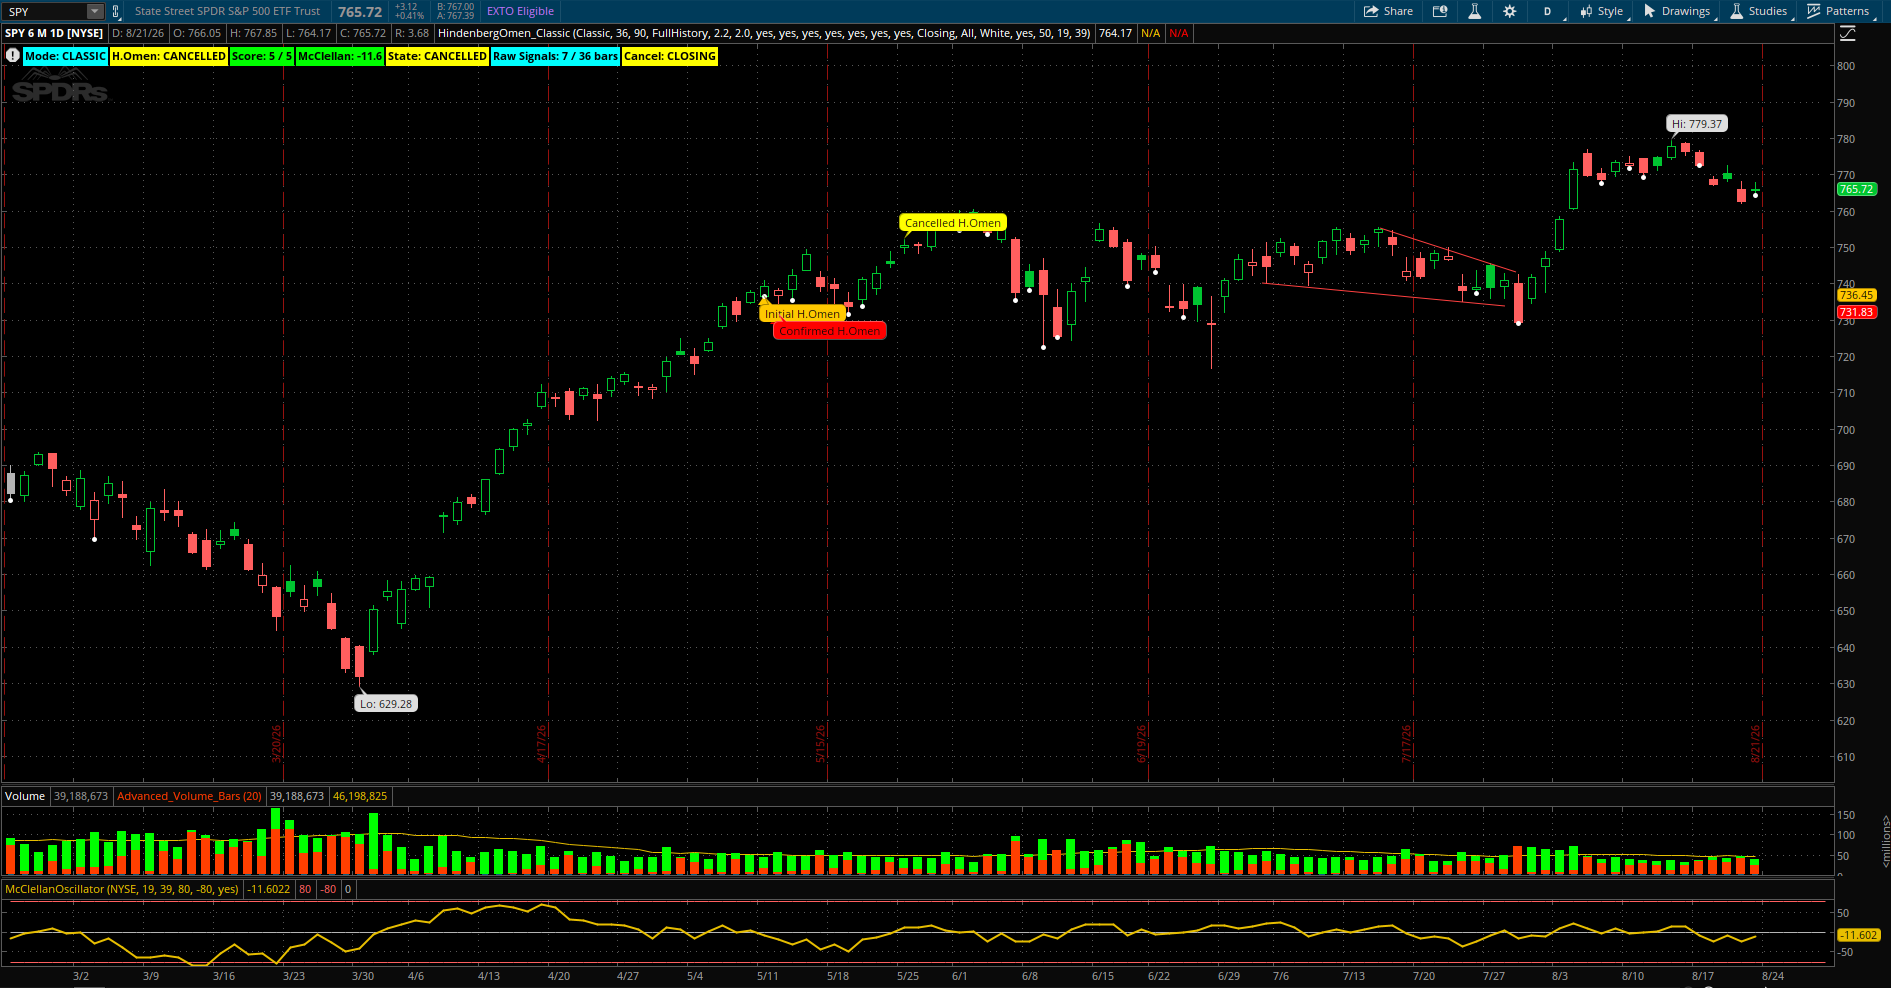1891x988 pixels.
Task: Click the Volume study label
Action: [x=25, y=796]
